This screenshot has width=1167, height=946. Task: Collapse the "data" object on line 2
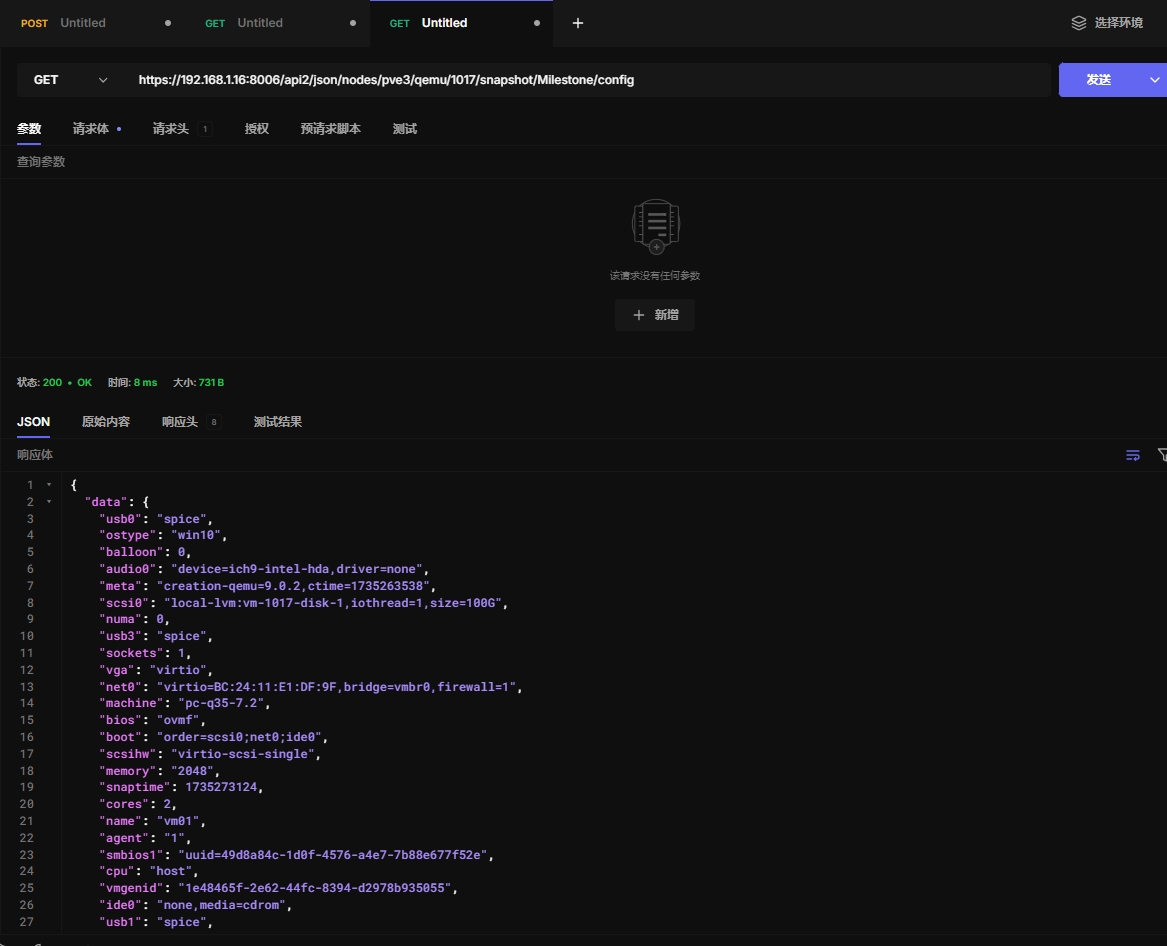(49, 502)
